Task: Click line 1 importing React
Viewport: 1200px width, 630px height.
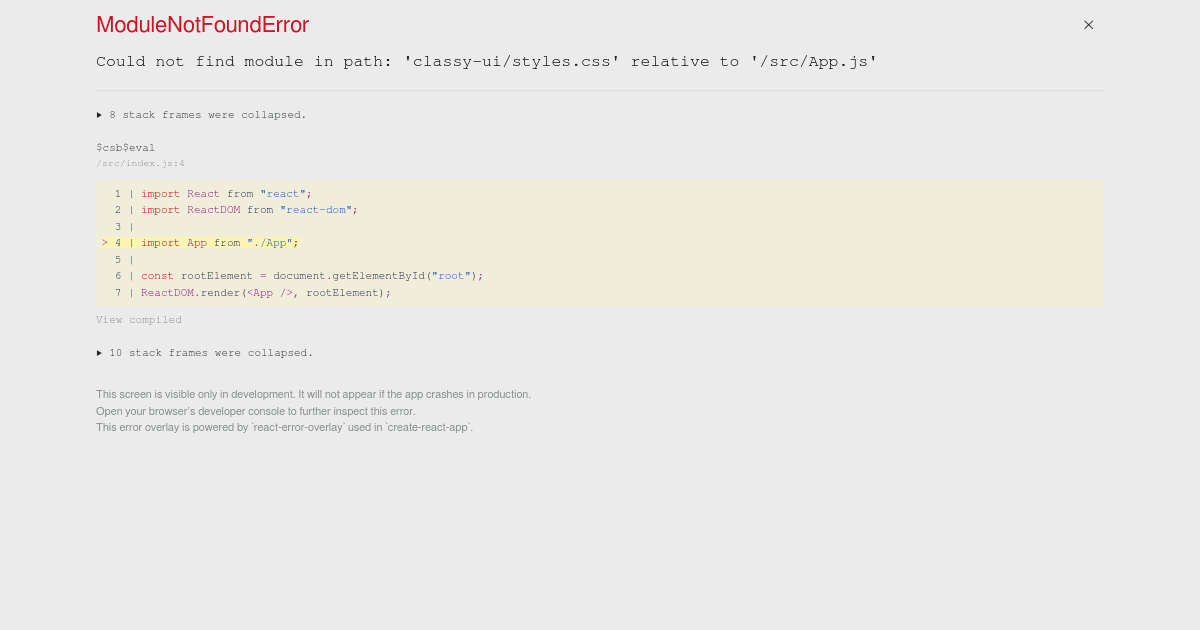Action: pyautogui.click(x=225, y=193)
